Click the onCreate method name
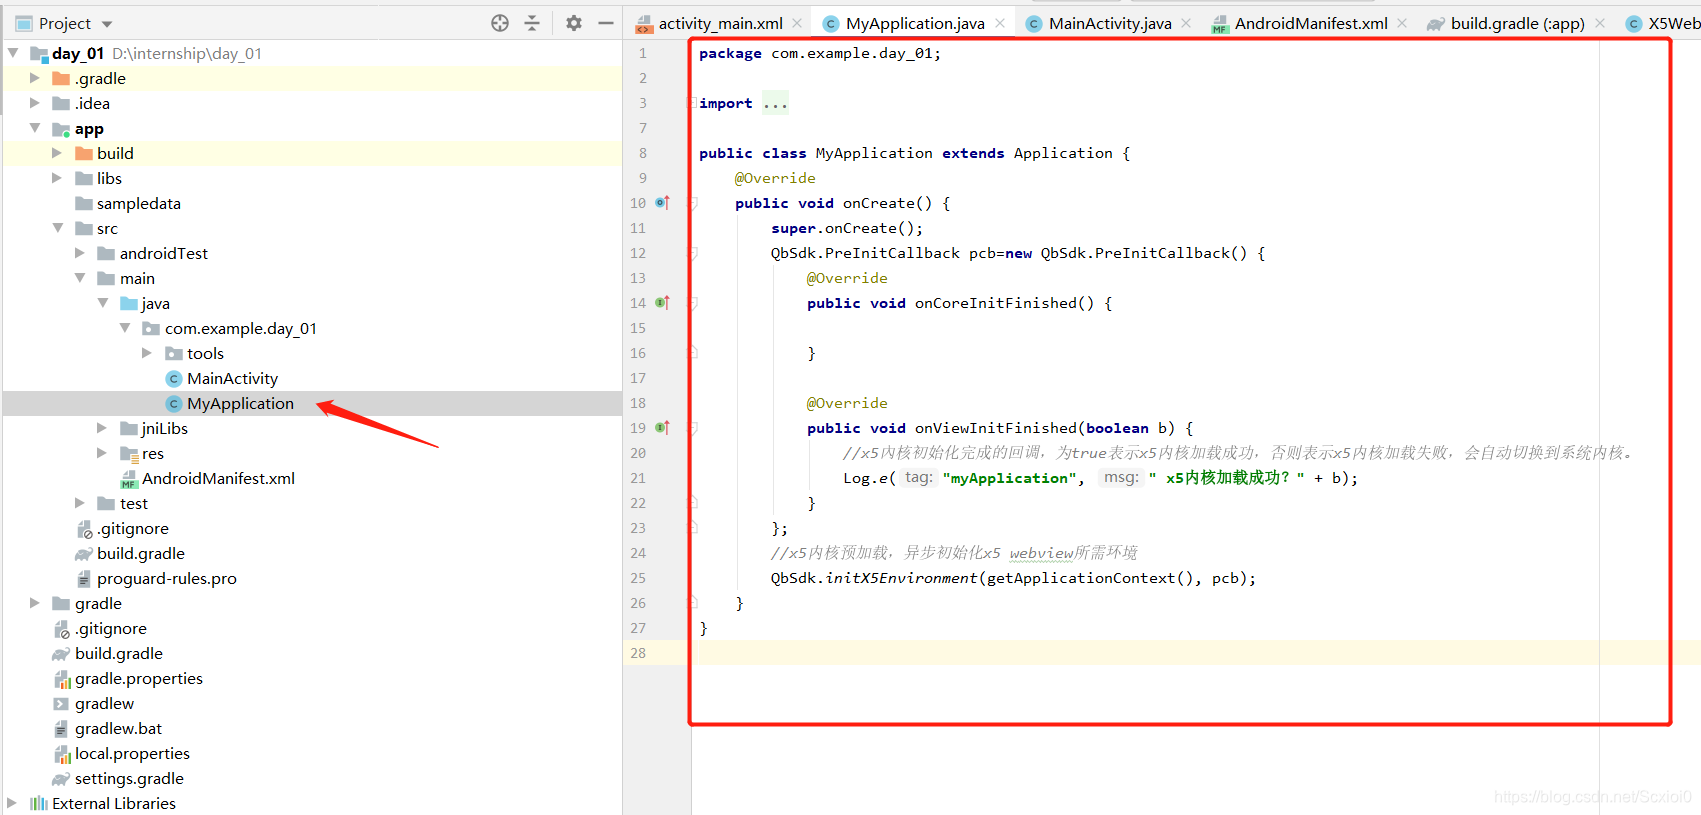 point(878,203)
